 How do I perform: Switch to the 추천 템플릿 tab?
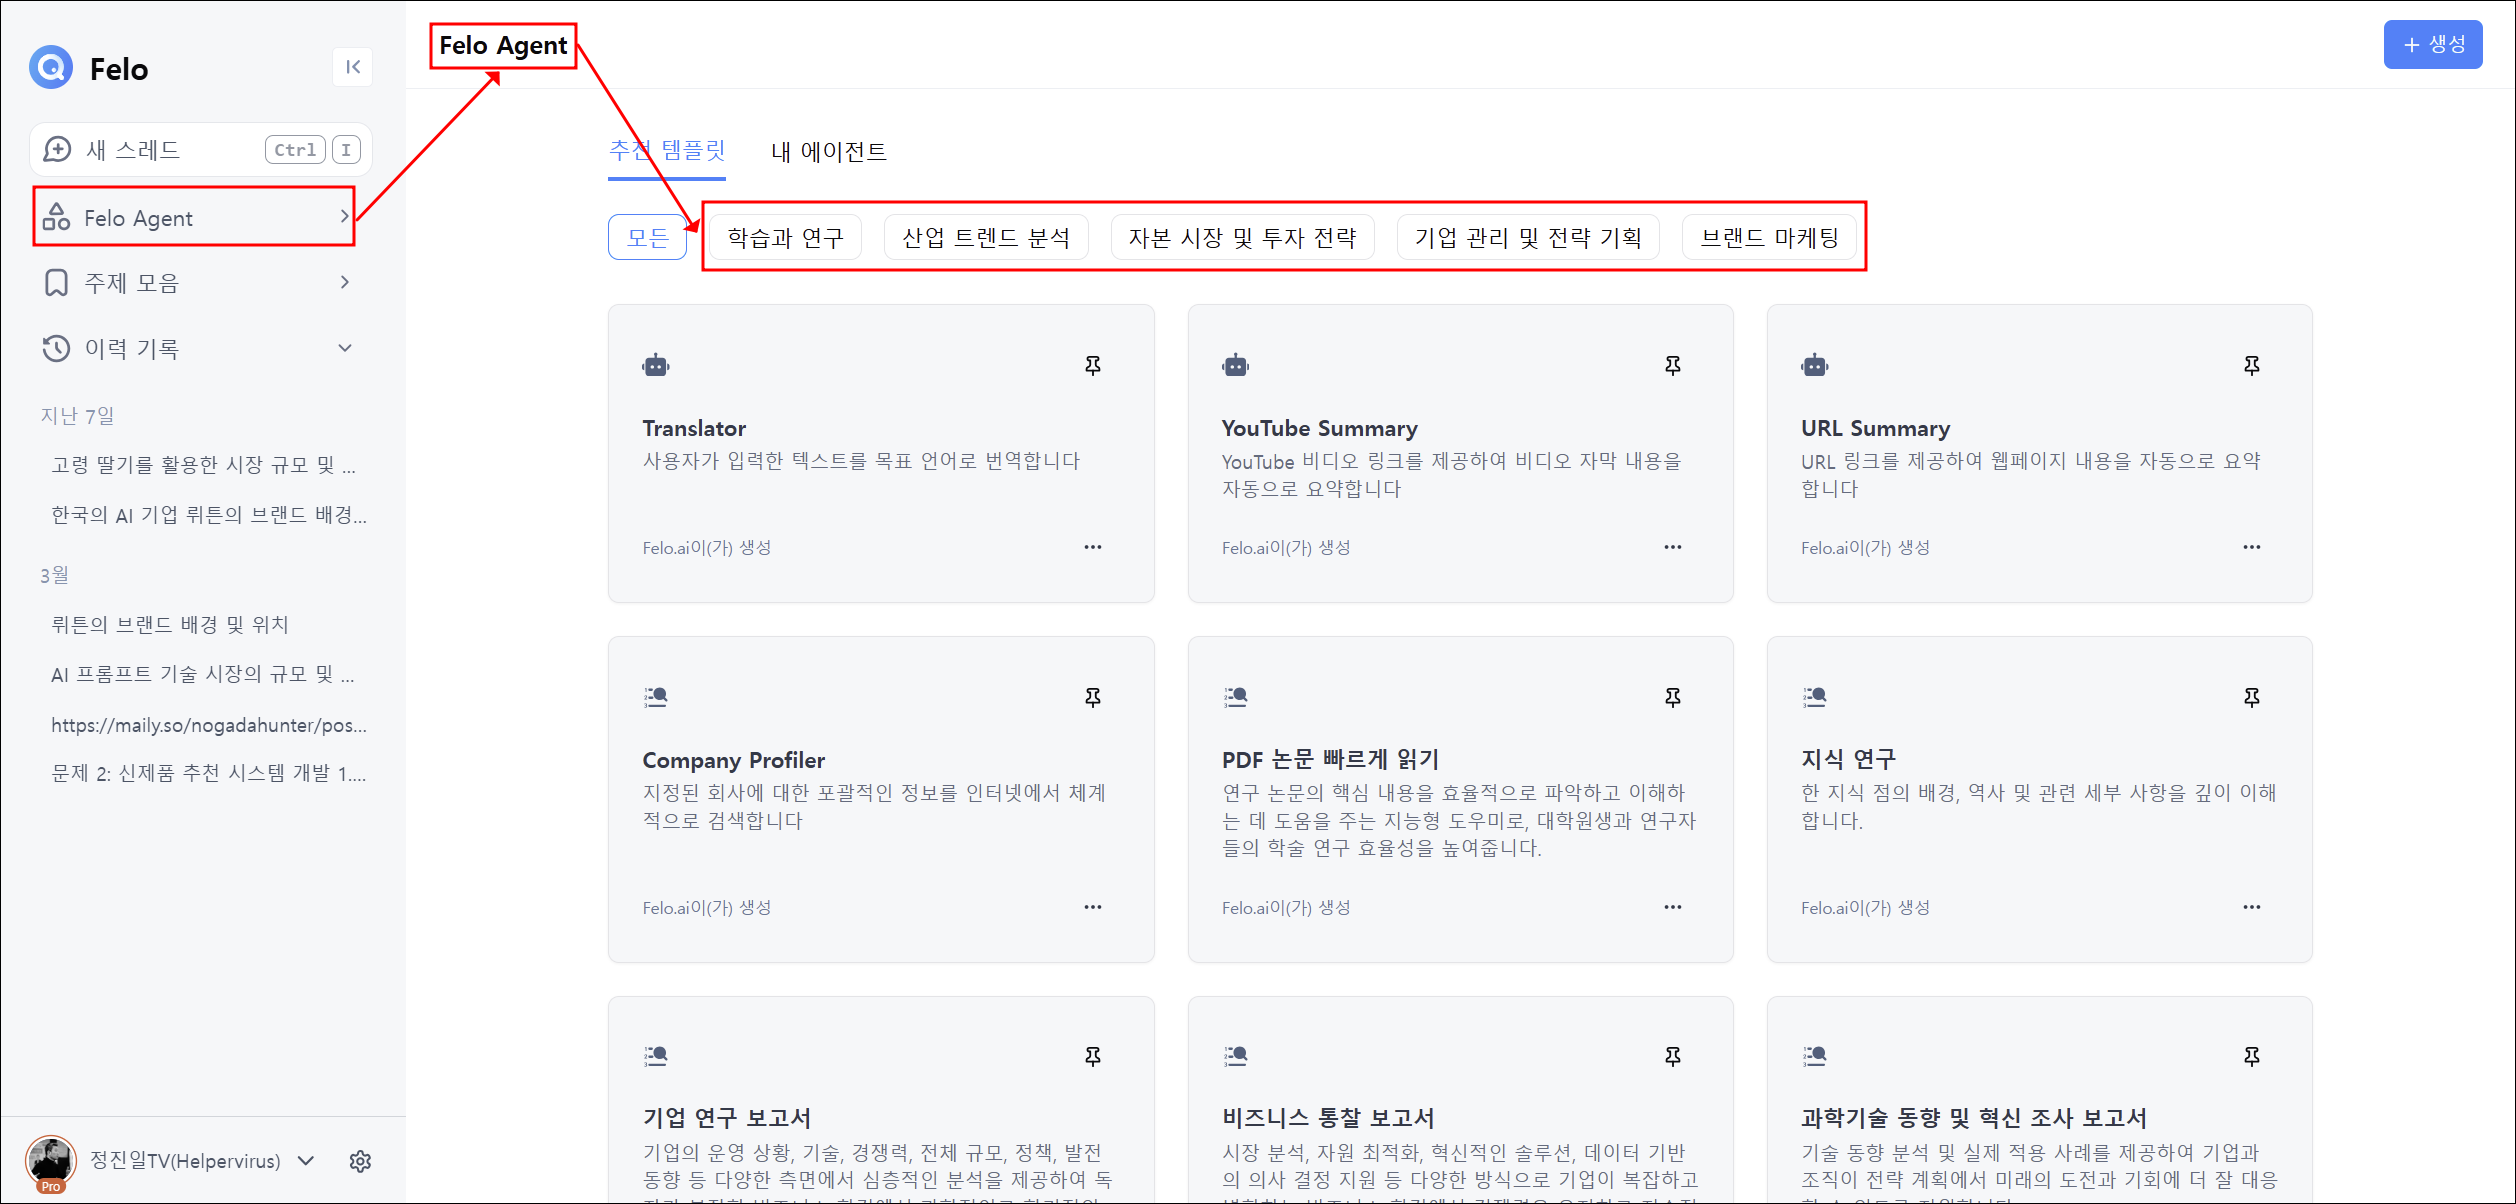point(667,151)
